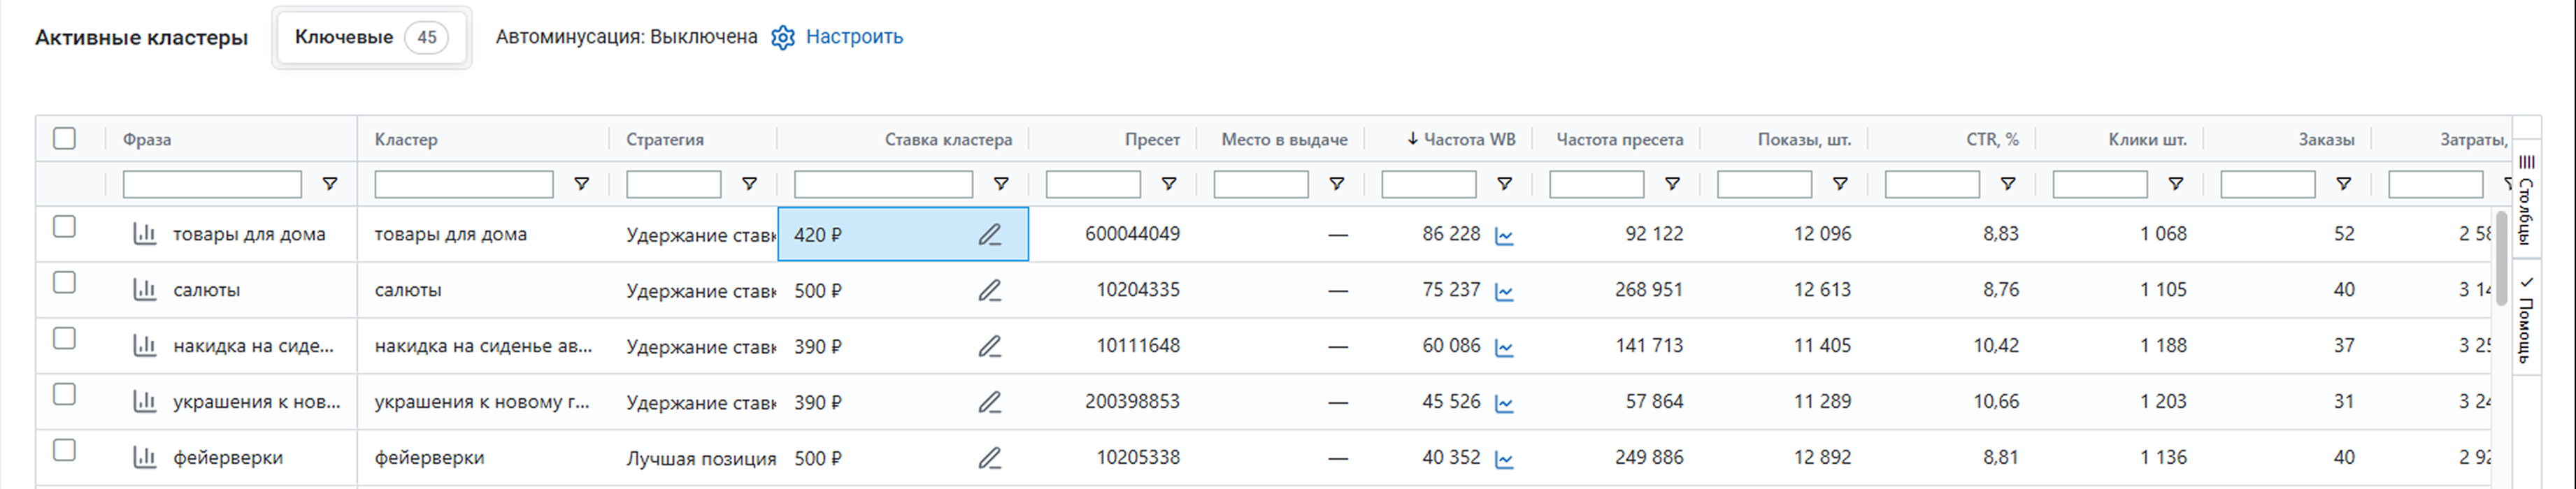Viewport: 2576px width, 489px height.
Task: Open filter menu for Стратегия column
Action: pos(749,184)
